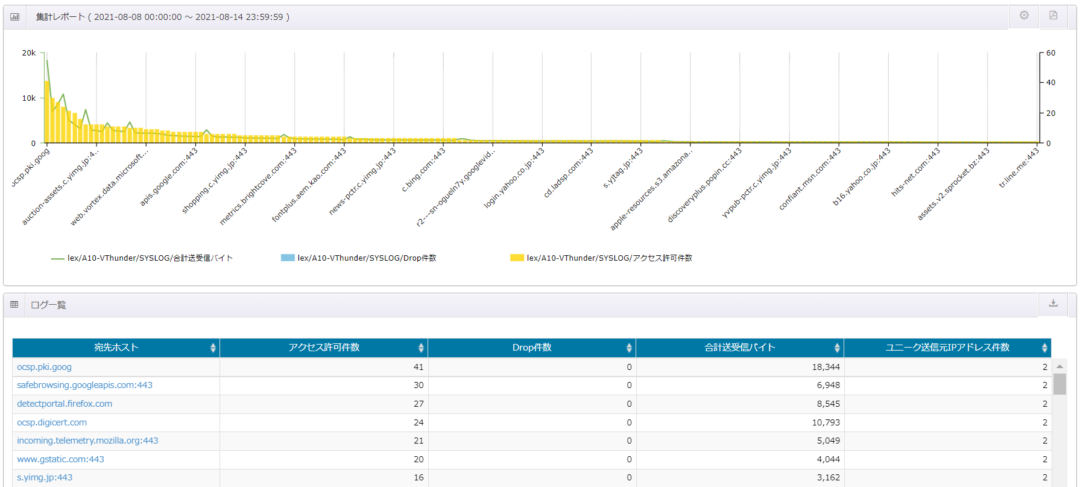Open the ocsp.pki.goog host link in the table
Image resolution: width=1080 pixels, height=487 pixels.
click(44, 367)
